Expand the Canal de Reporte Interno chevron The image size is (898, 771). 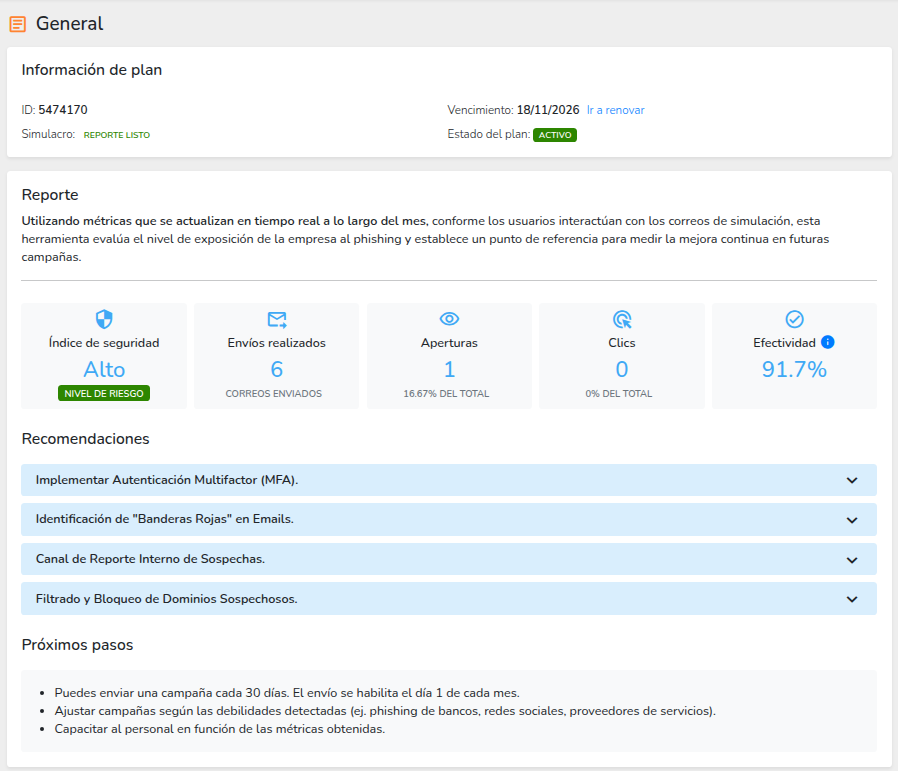(852, 559)
